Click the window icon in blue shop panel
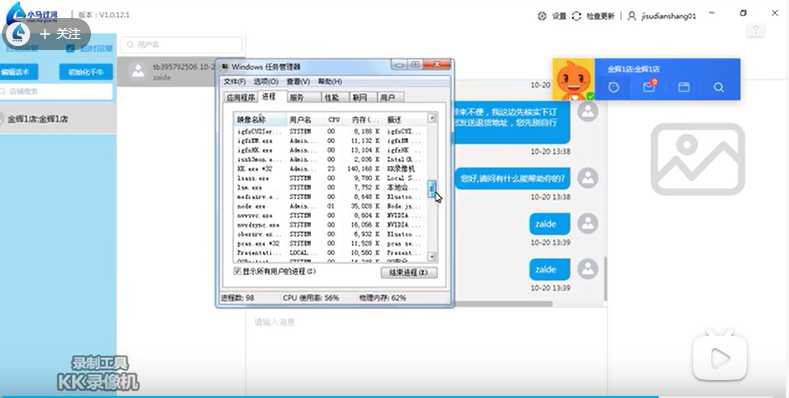The width and height of the screenshot is (789, 398). click(683, 87)
